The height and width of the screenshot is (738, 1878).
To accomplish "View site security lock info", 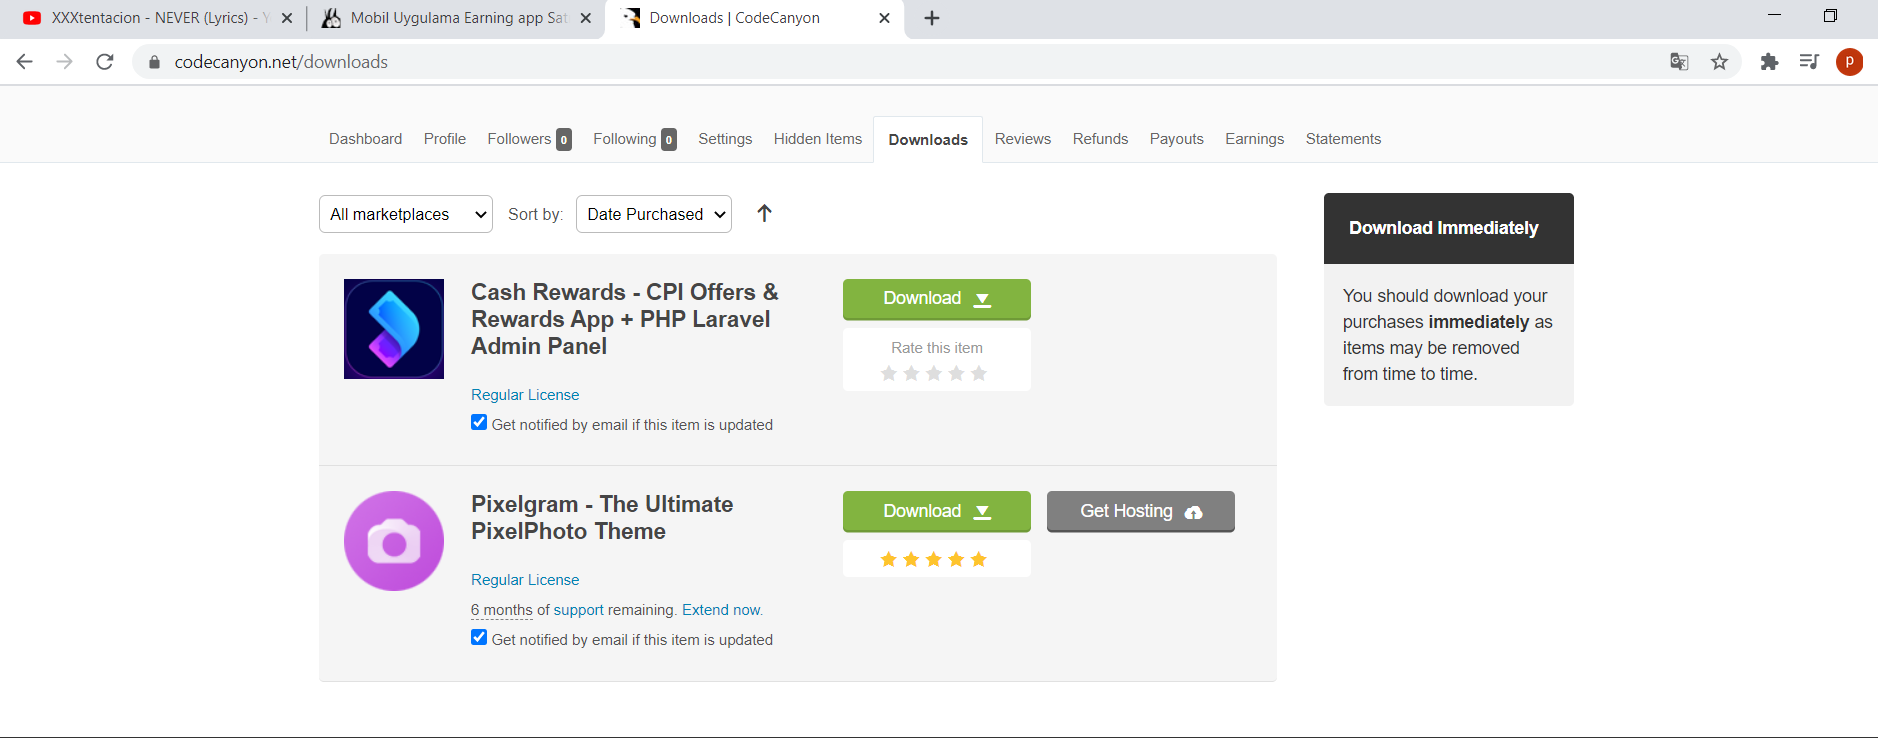I will pos(154,62).
